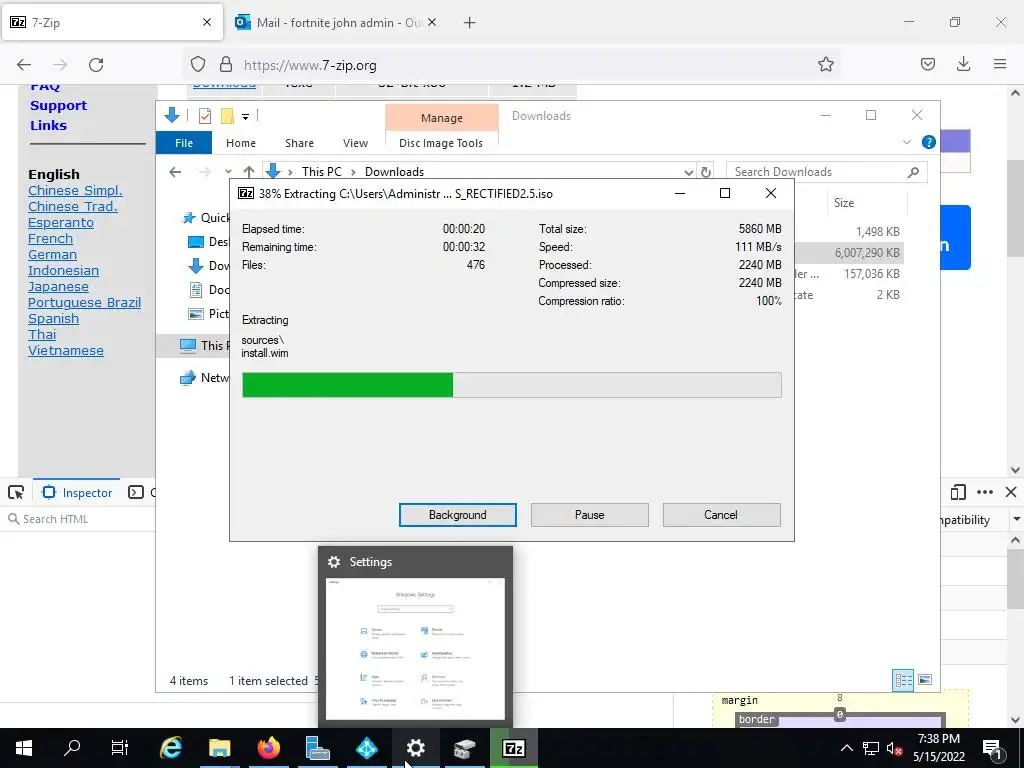The image size is (1024, 768).
Task: Cancel the 7-Zip extraction
Action: (721, 515)
